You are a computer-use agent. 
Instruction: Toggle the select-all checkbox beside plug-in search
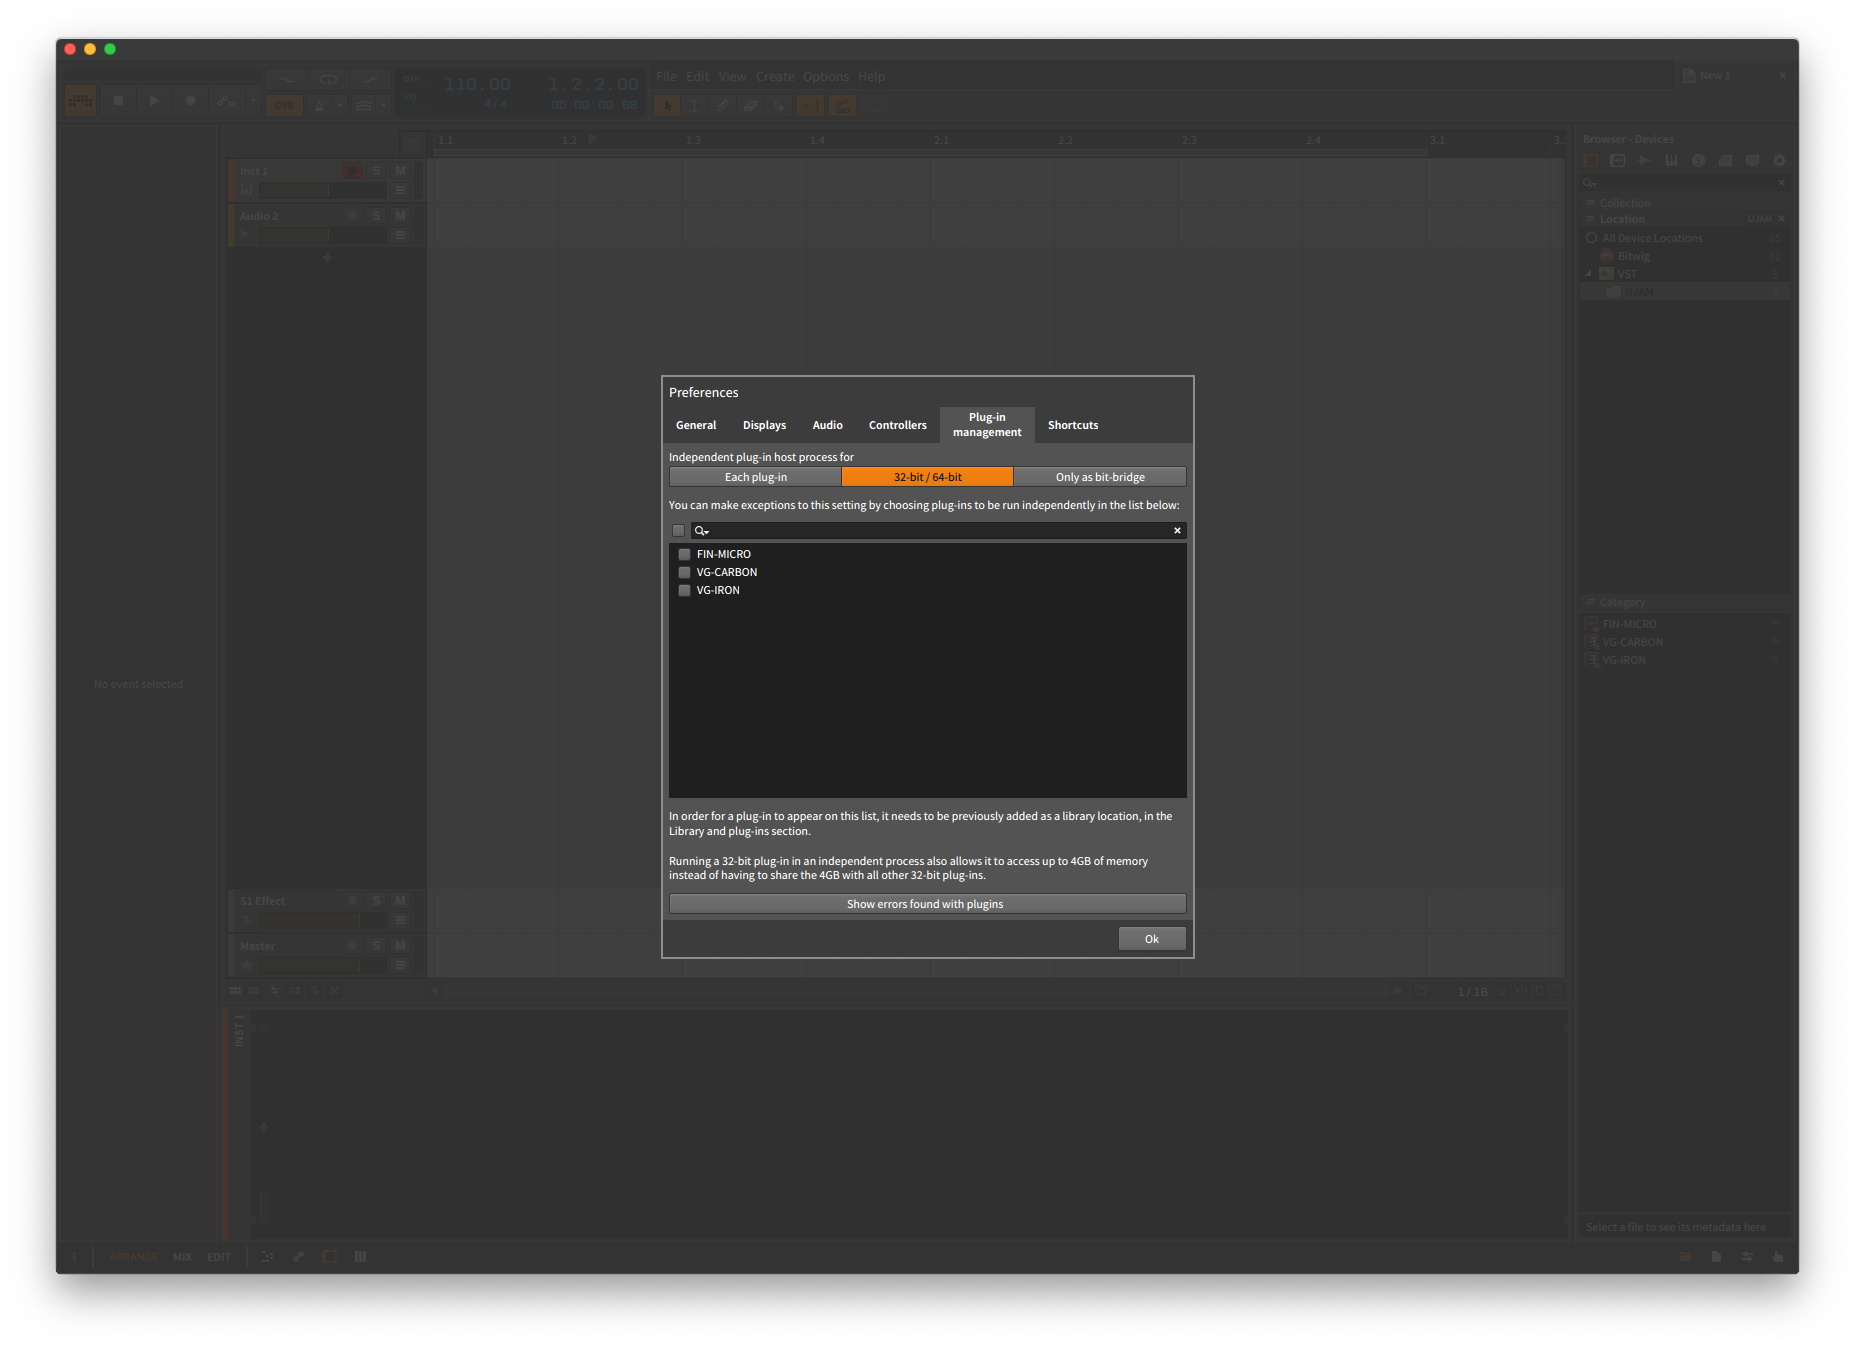tap(678, 530)
